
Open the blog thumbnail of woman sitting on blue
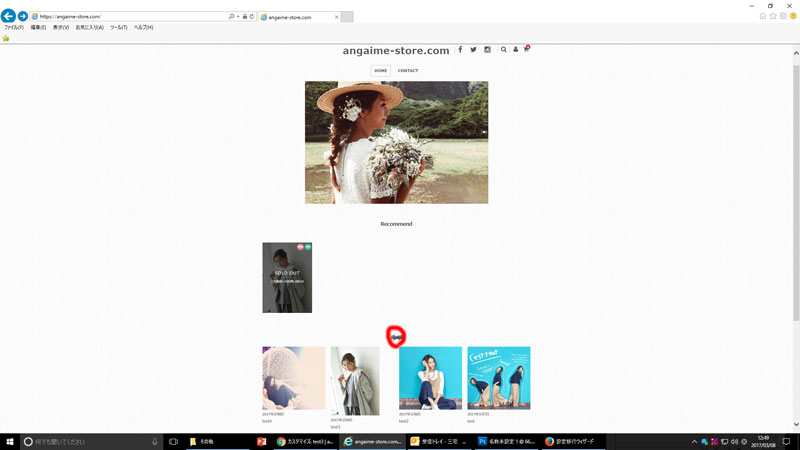coord(431,378)
